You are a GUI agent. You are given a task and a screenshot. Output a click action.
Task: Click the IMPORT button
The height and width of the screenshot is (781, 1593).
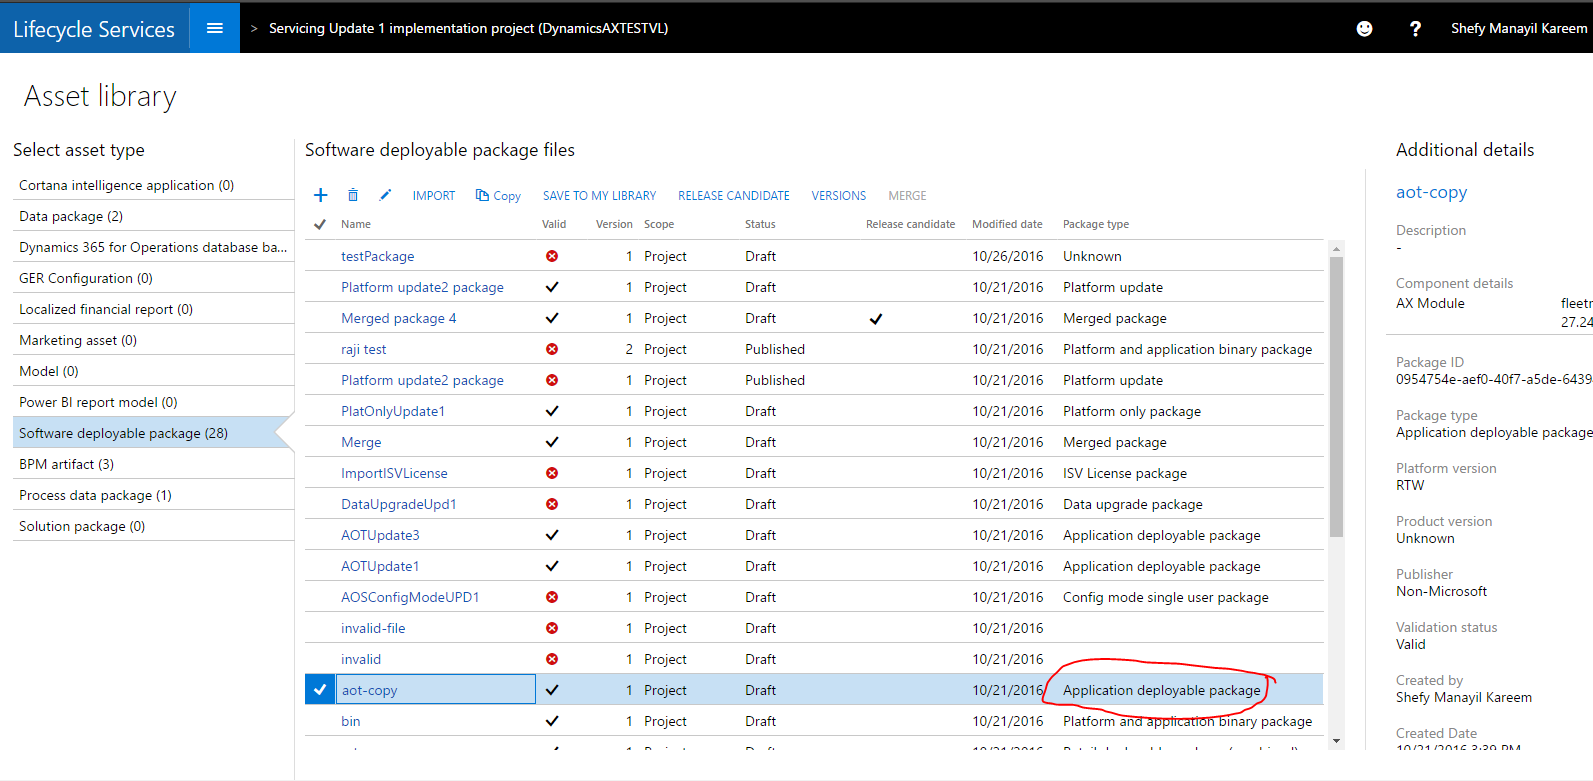click(x=433, y=196)
